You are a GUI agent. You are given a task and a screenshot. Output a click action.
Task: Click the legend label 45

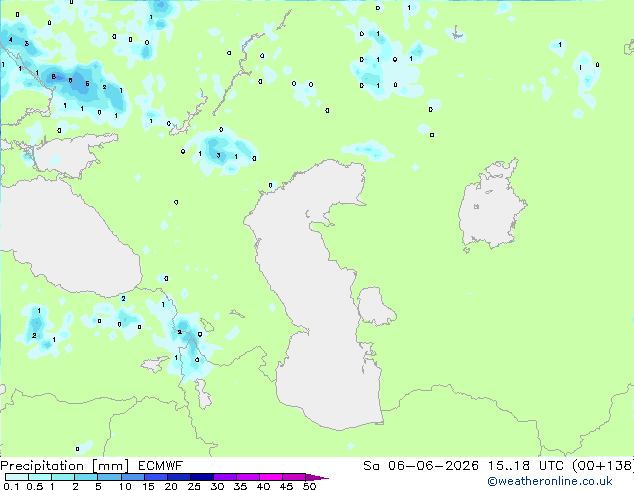click(286, 486)
